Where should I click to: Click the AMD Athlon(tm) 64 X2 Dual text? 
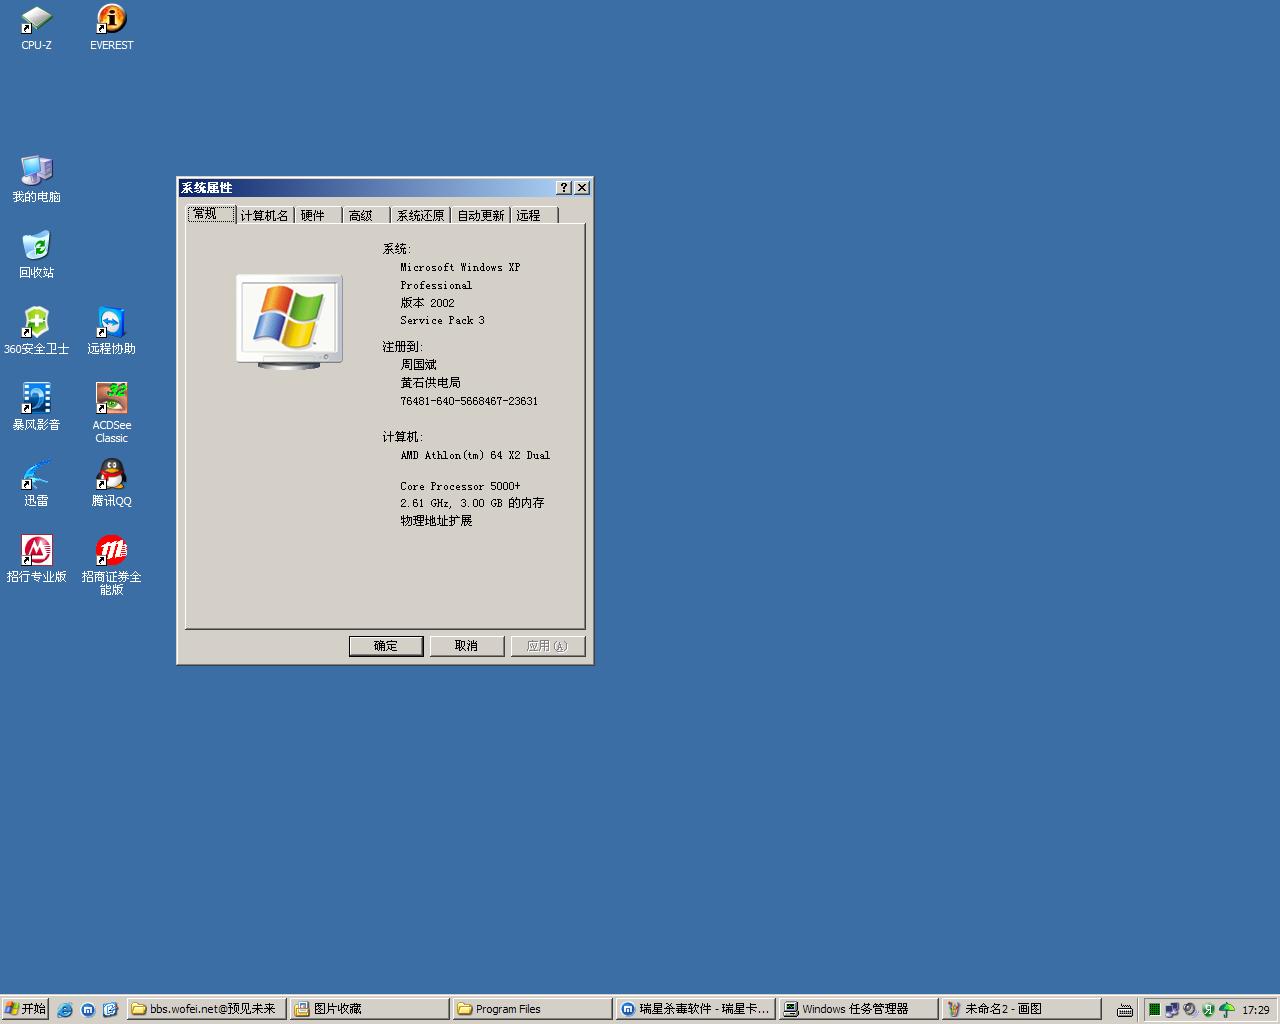pyautogui.click(x=475, y=456)
